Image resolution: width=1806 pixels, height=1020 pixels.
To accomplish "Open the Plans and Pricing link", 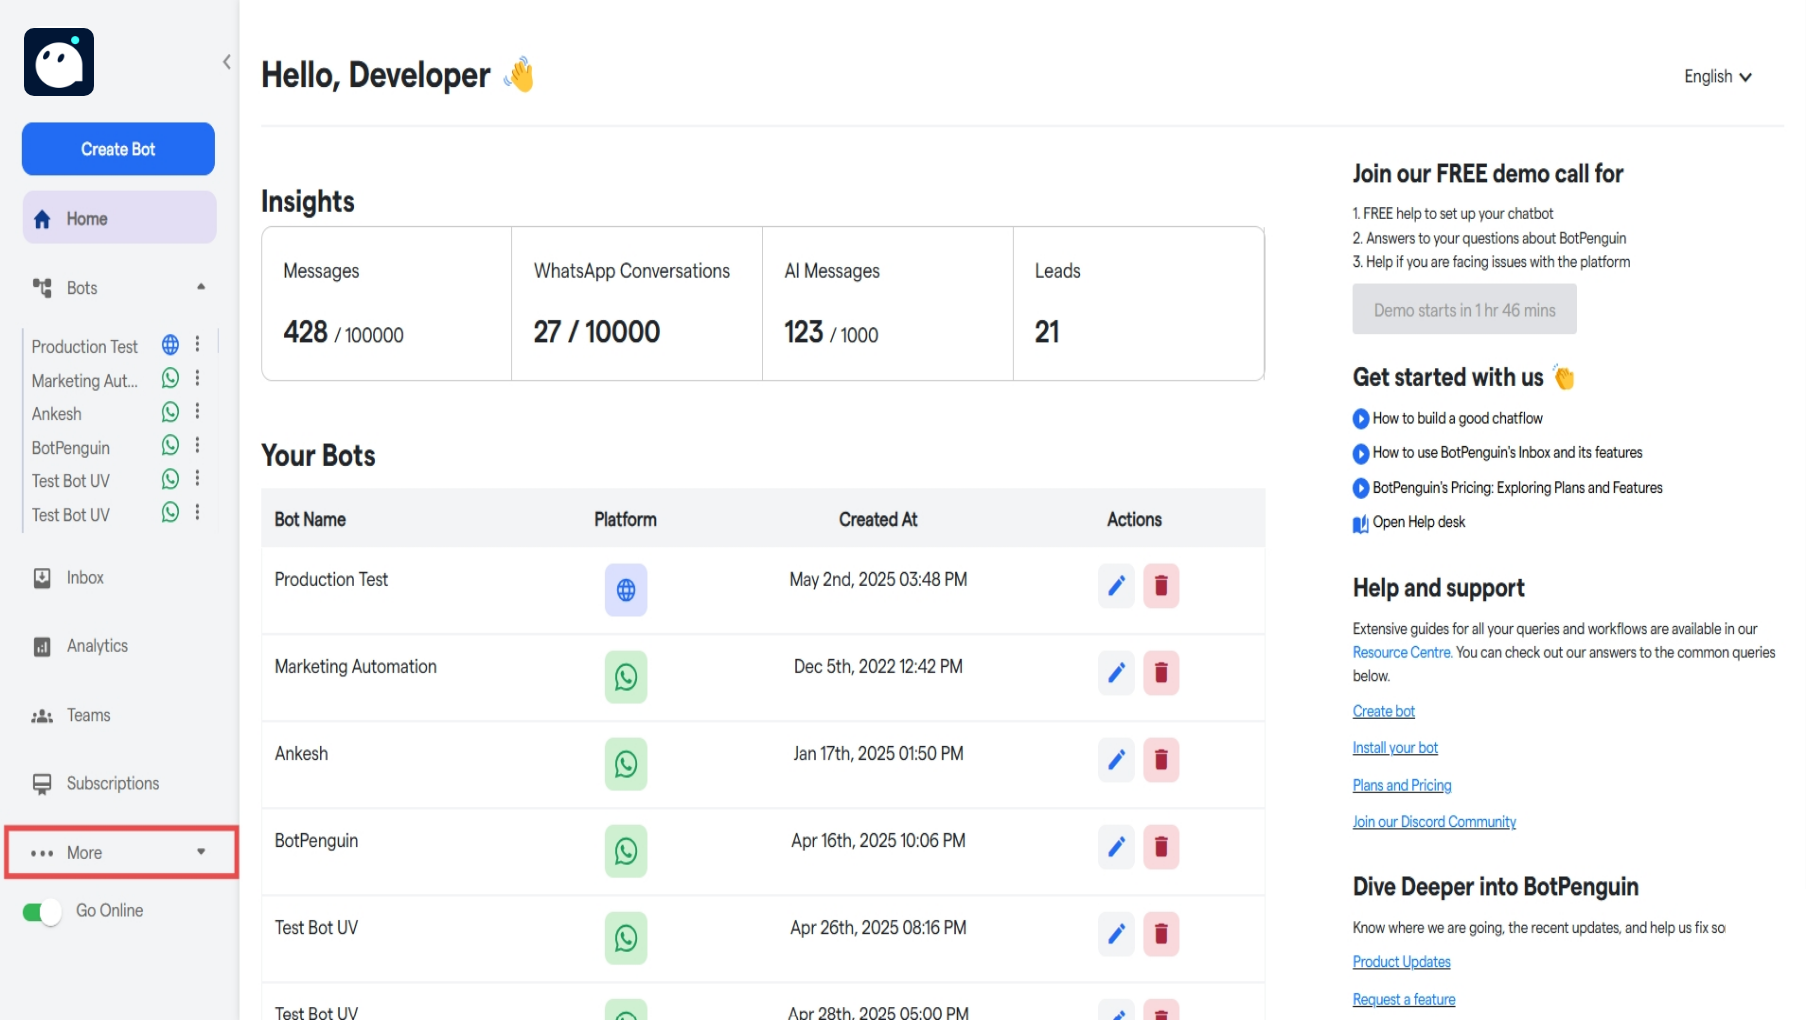I will coord(1402,786).
